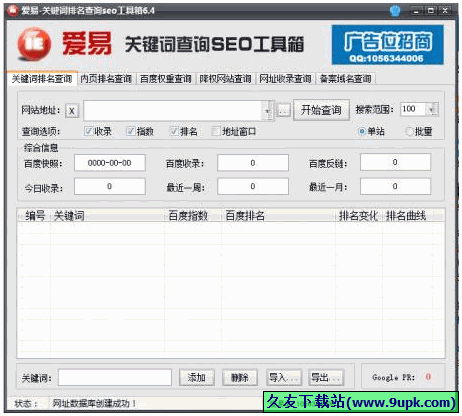The image size is (462, 416).
Task: Switch to 关键词排名查询 tab
Action: pyautogui.click(x=42, y=79)
